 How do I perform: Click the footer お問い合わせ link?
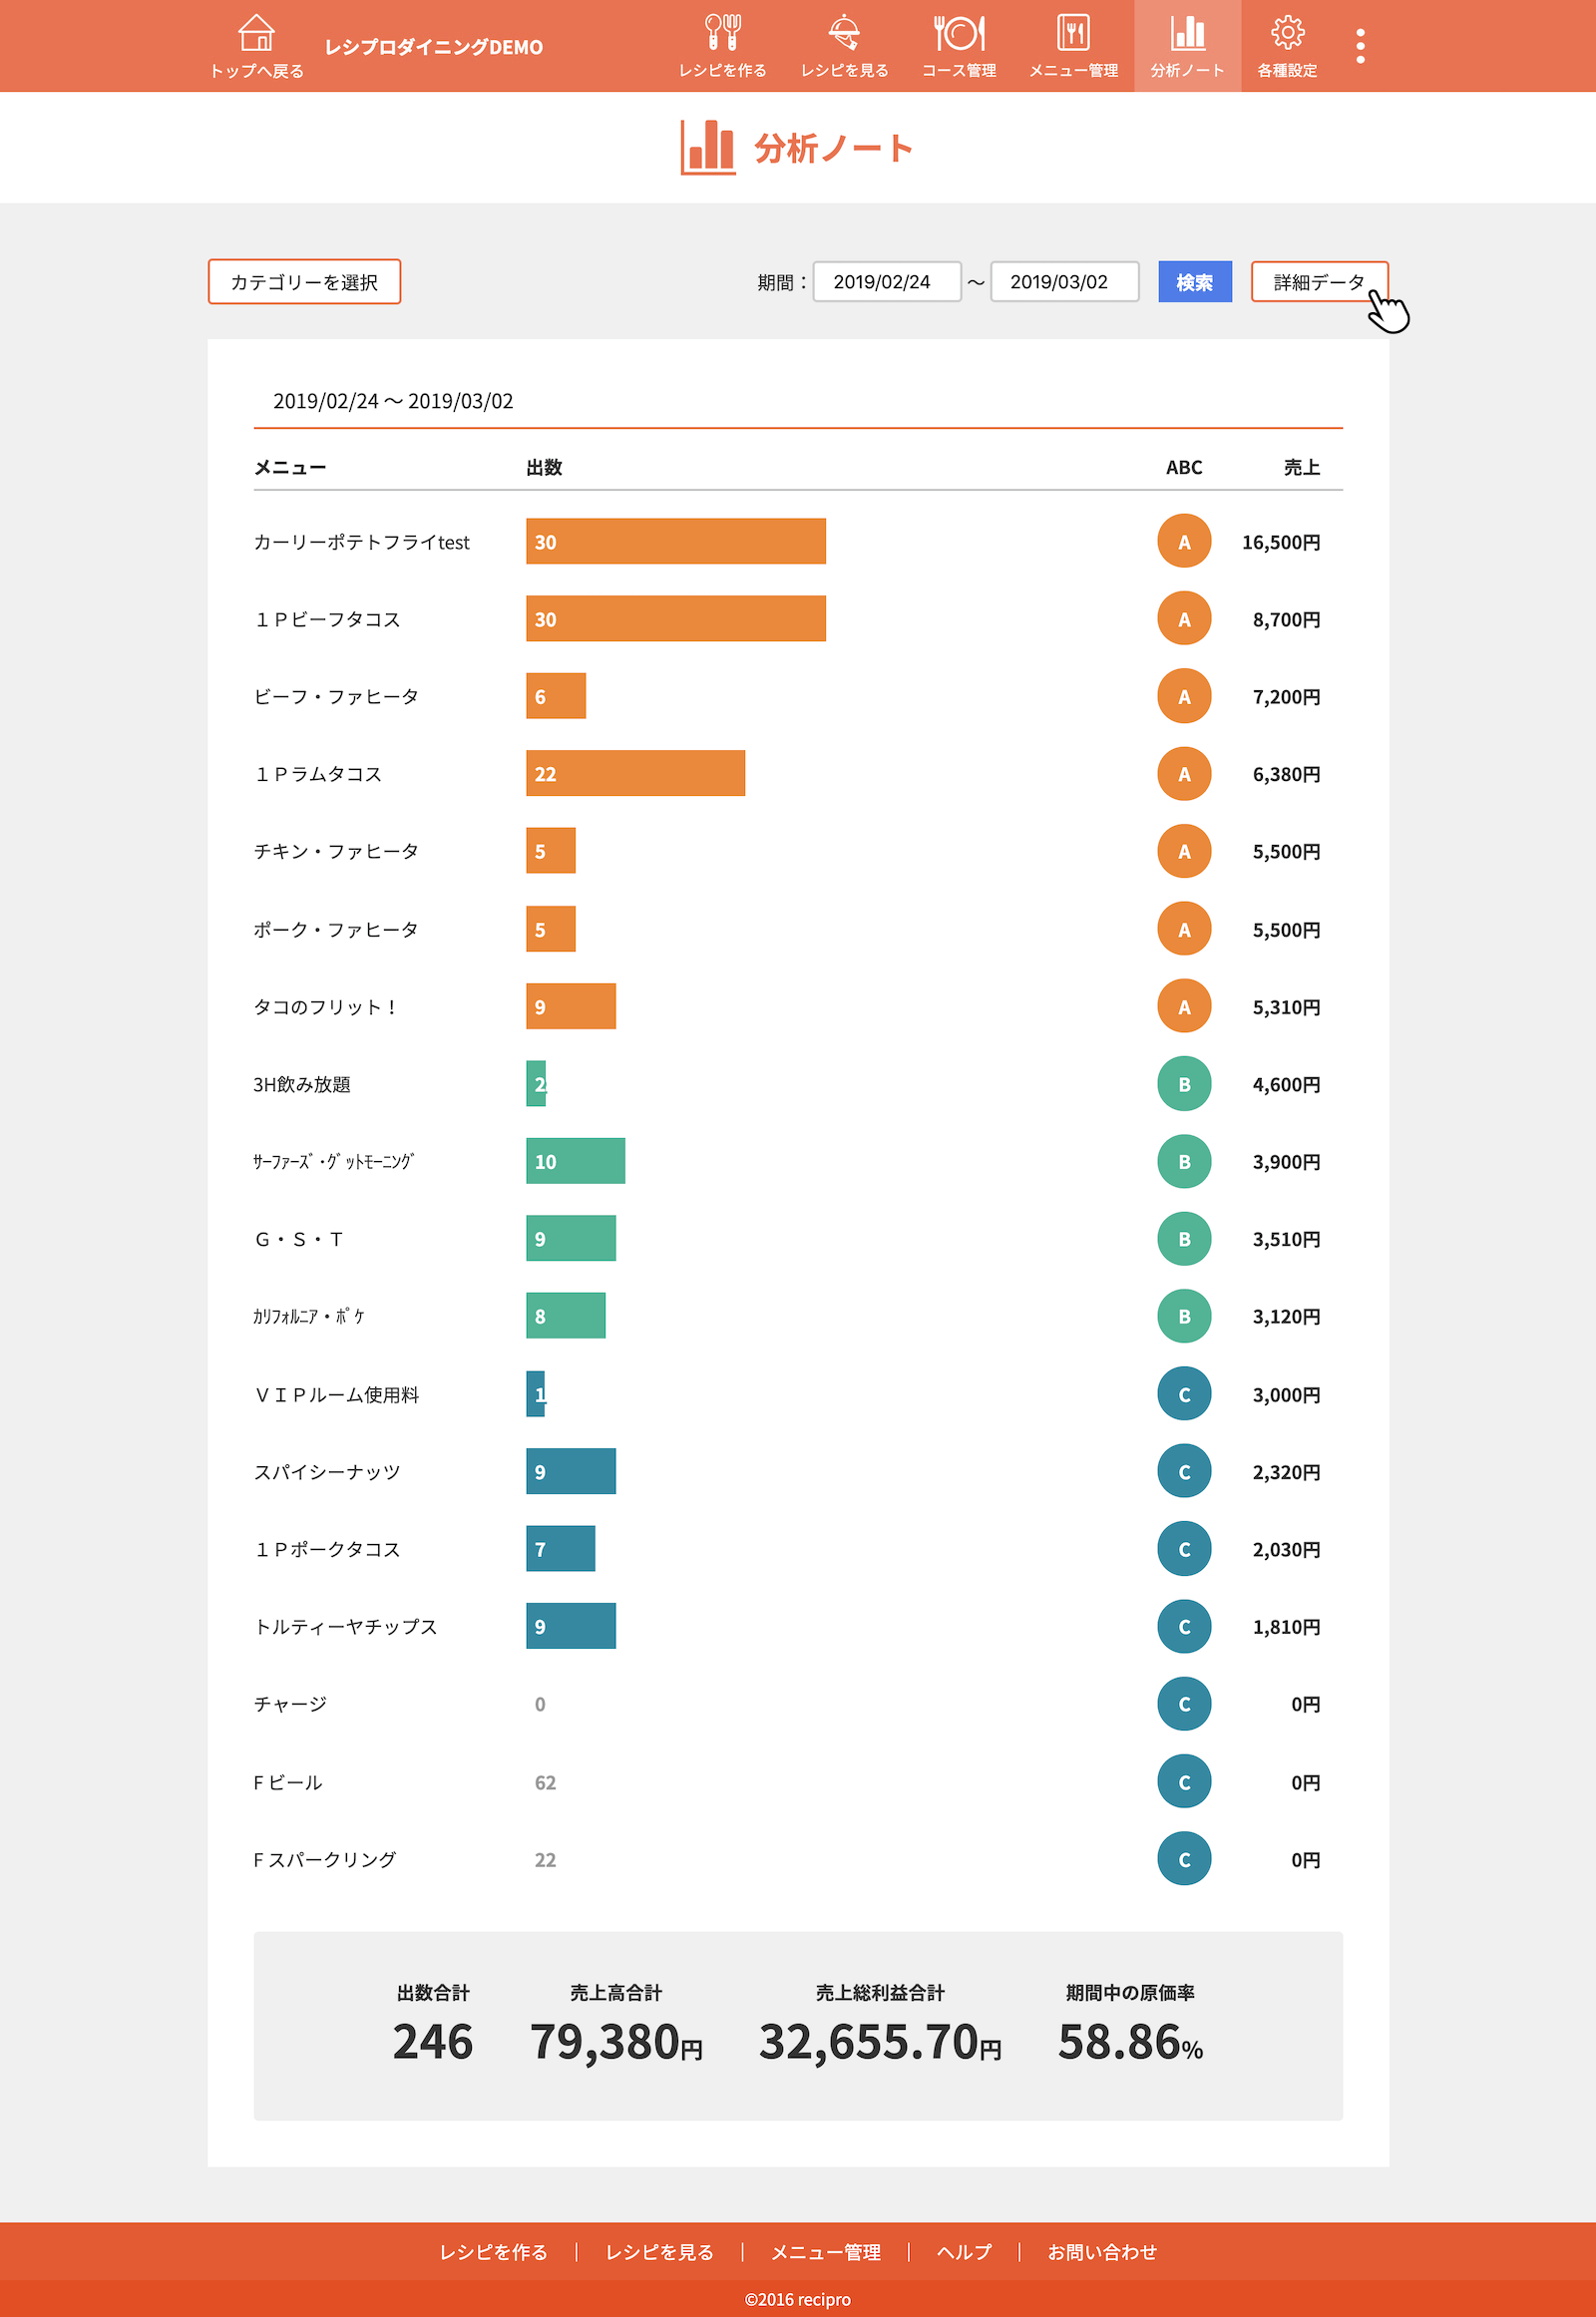pos(1102,2252)
